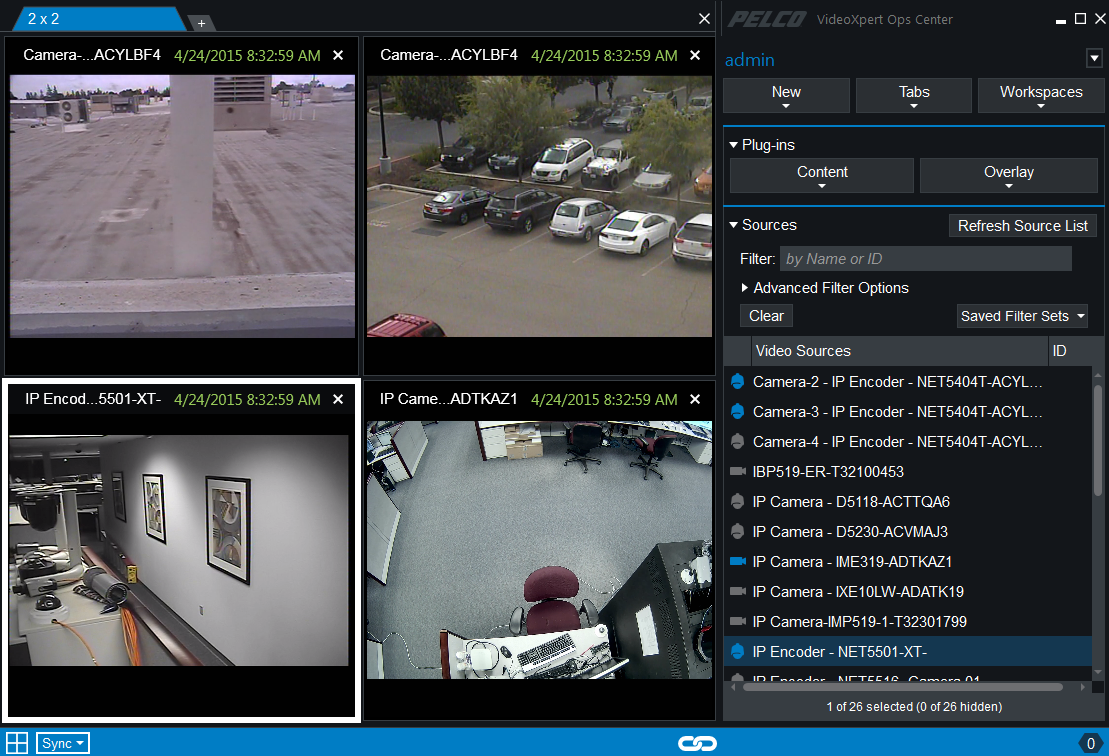
Task: Clear the source filter with the Clear button
Action: click(x=766, y=315)
